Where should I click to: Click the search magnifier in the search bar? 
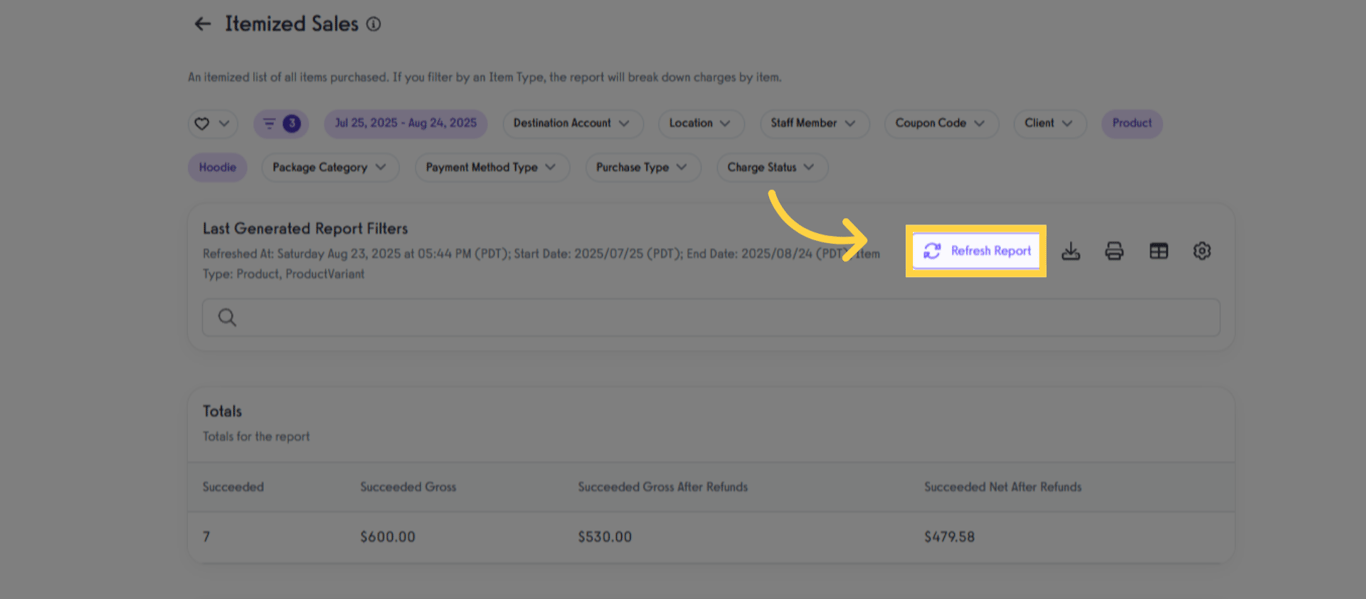coord(227,317)
